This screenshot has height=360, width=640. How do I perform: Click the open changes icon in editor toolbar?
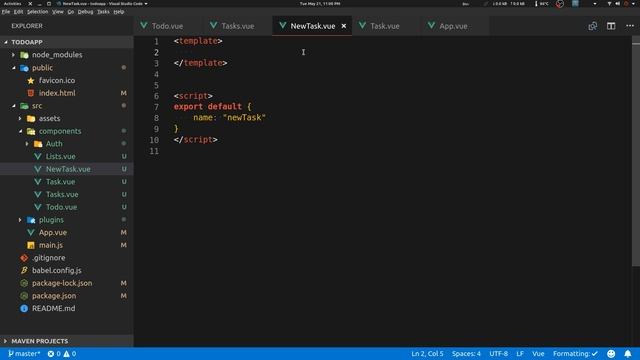coord(593,26)
